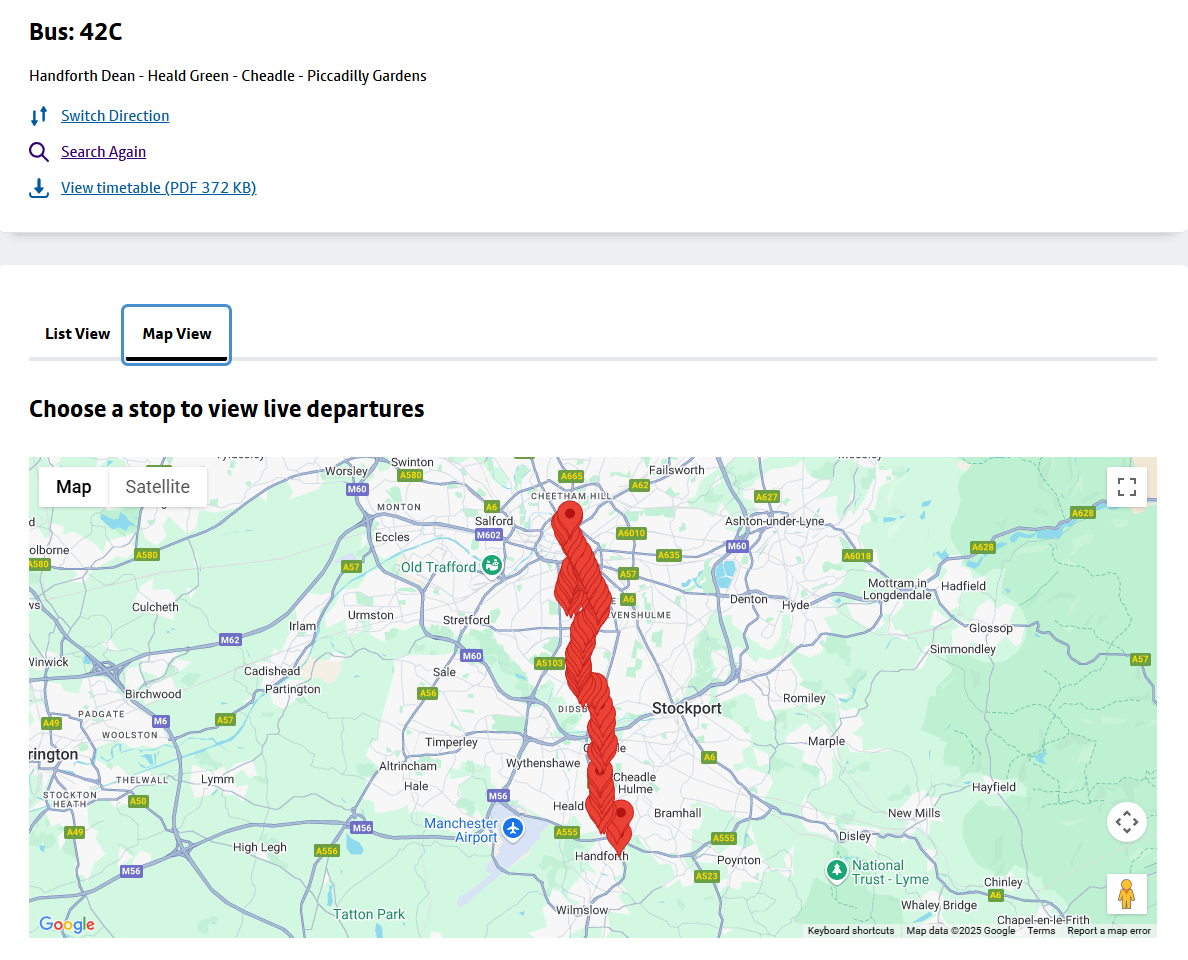Click the Old Trafford stadium marker
The image size is (1188, 960).
click(x=492, y=566)
